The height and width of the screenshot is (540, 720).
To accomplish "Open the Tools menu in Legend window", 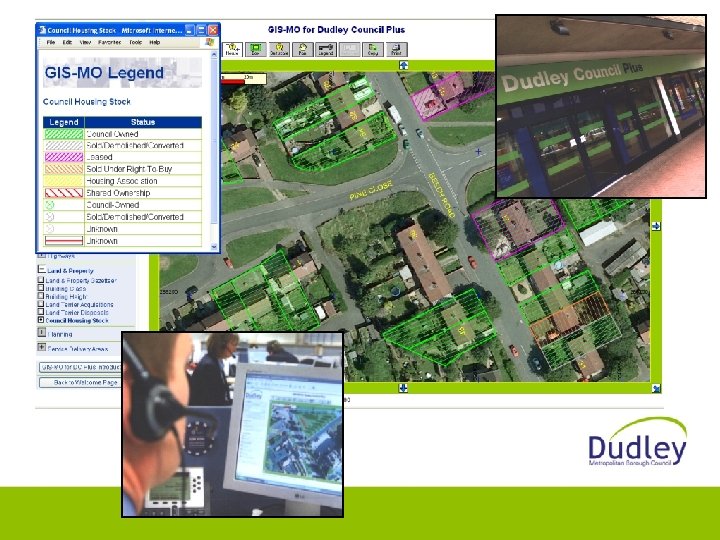I will [135, 42].
